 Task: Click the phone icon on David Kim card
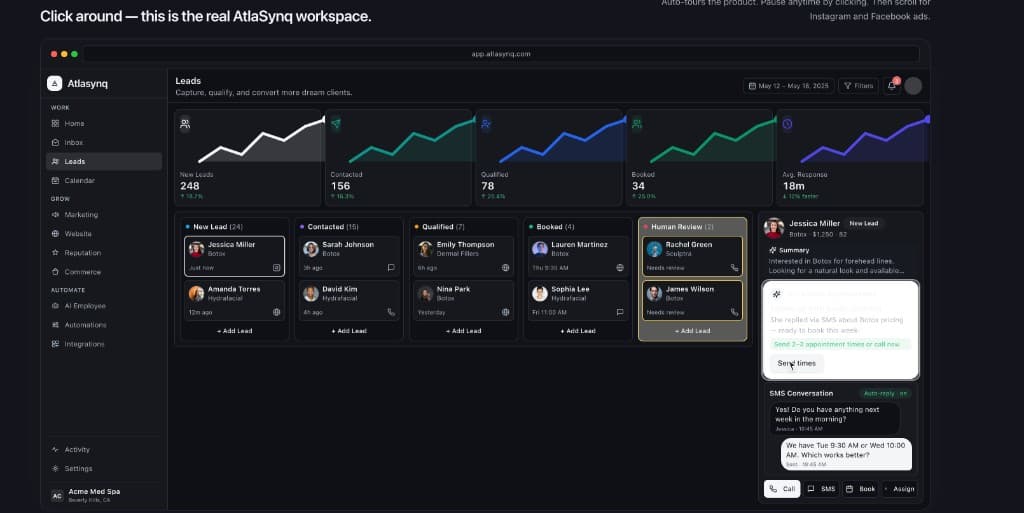pyautogui.click(x=391, y=312)
